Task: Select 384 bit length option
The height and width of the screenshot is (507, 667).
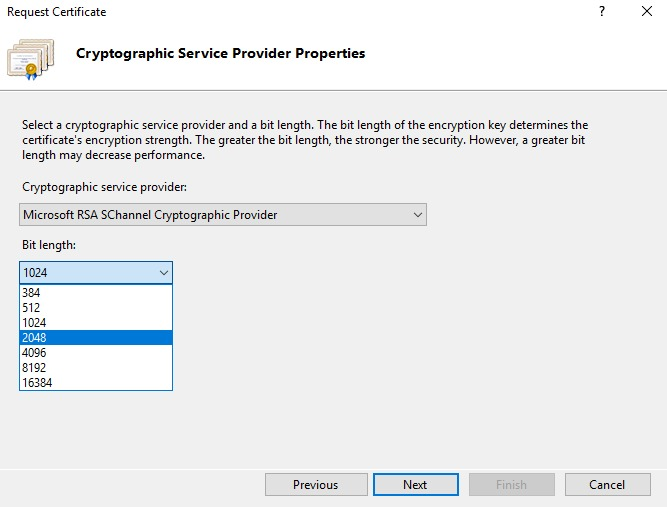Action: pos(96,293)
